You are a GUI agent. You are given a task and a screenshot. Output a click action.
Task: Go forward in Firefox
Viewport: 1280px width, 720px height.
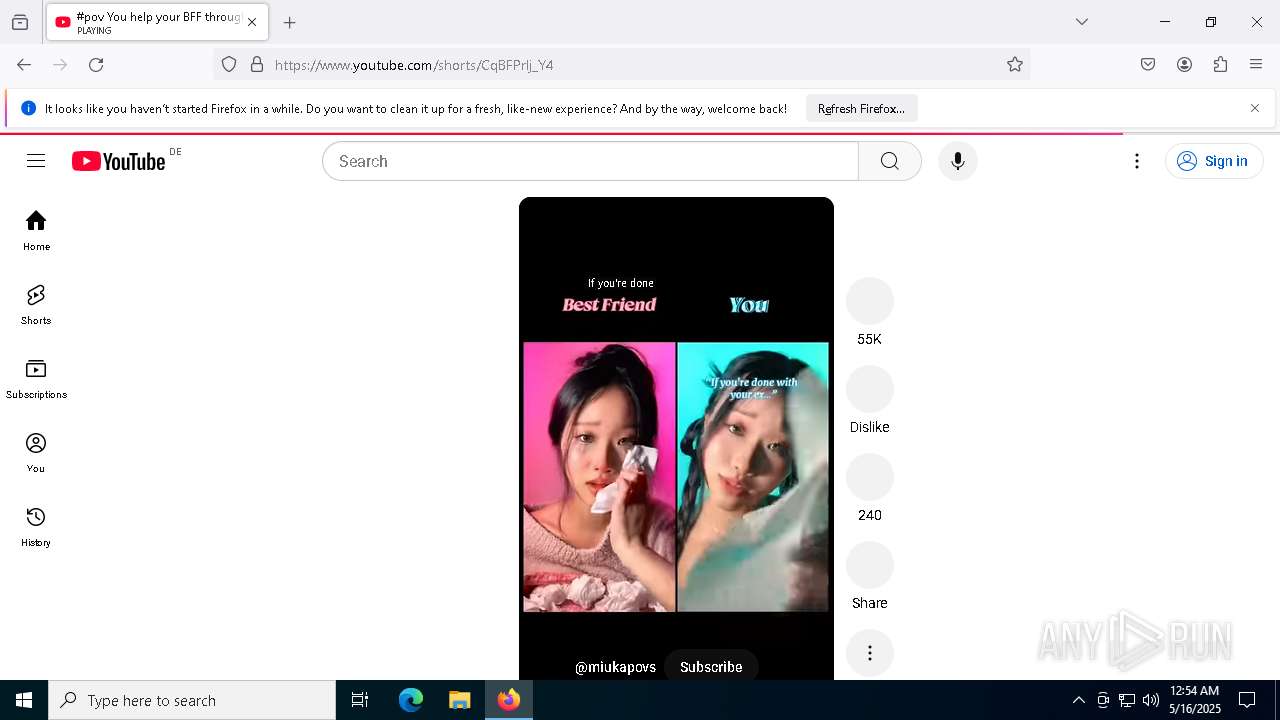point(60,65)
